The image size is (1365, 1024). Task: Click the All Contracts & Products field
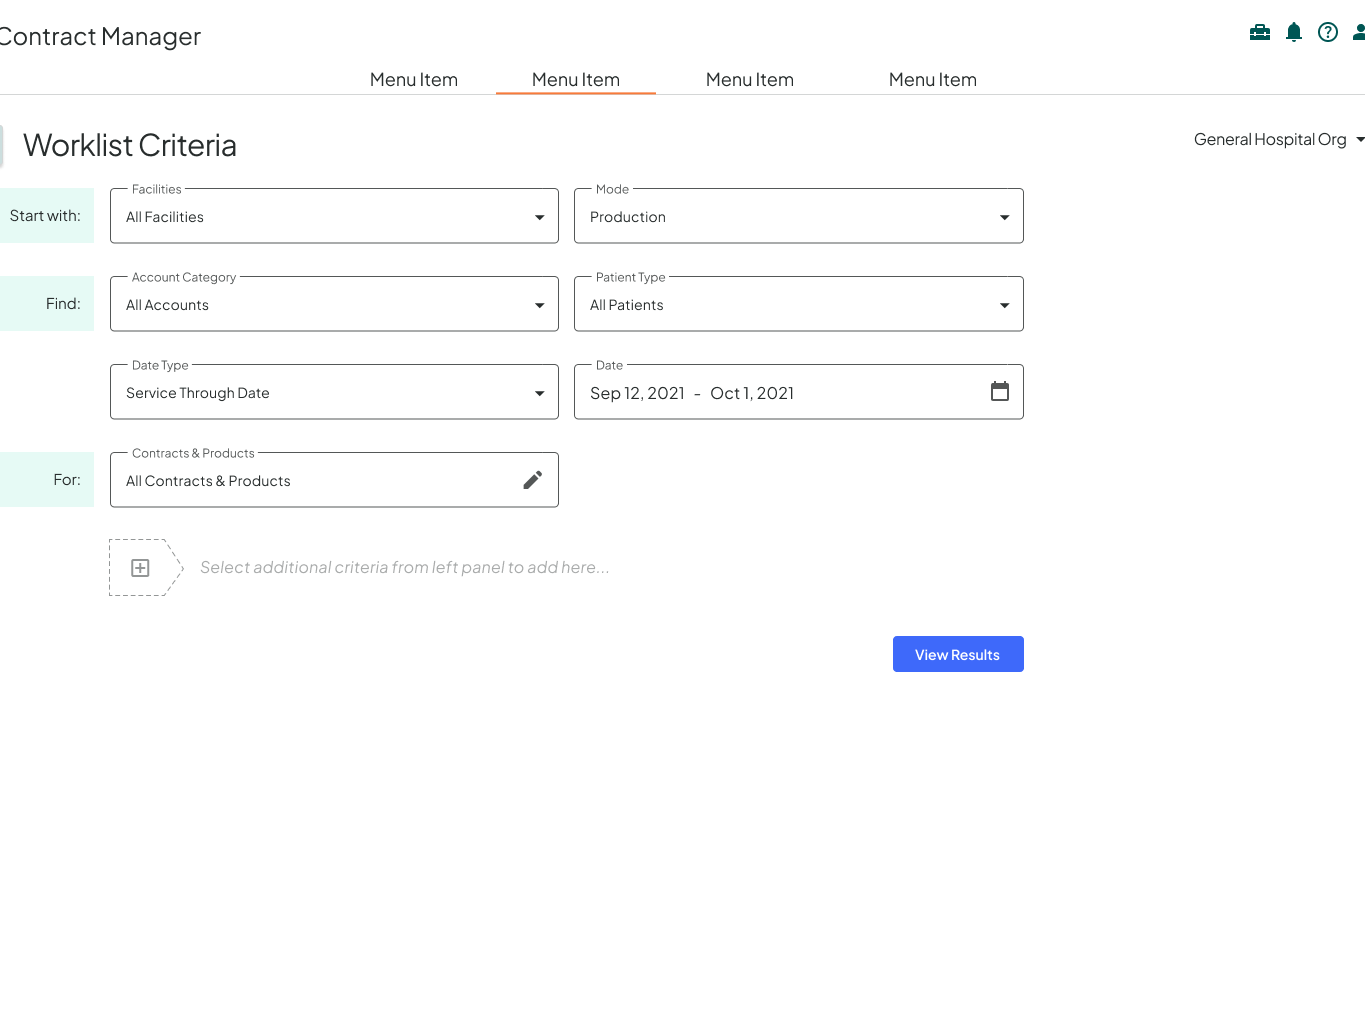coord(310,481)
